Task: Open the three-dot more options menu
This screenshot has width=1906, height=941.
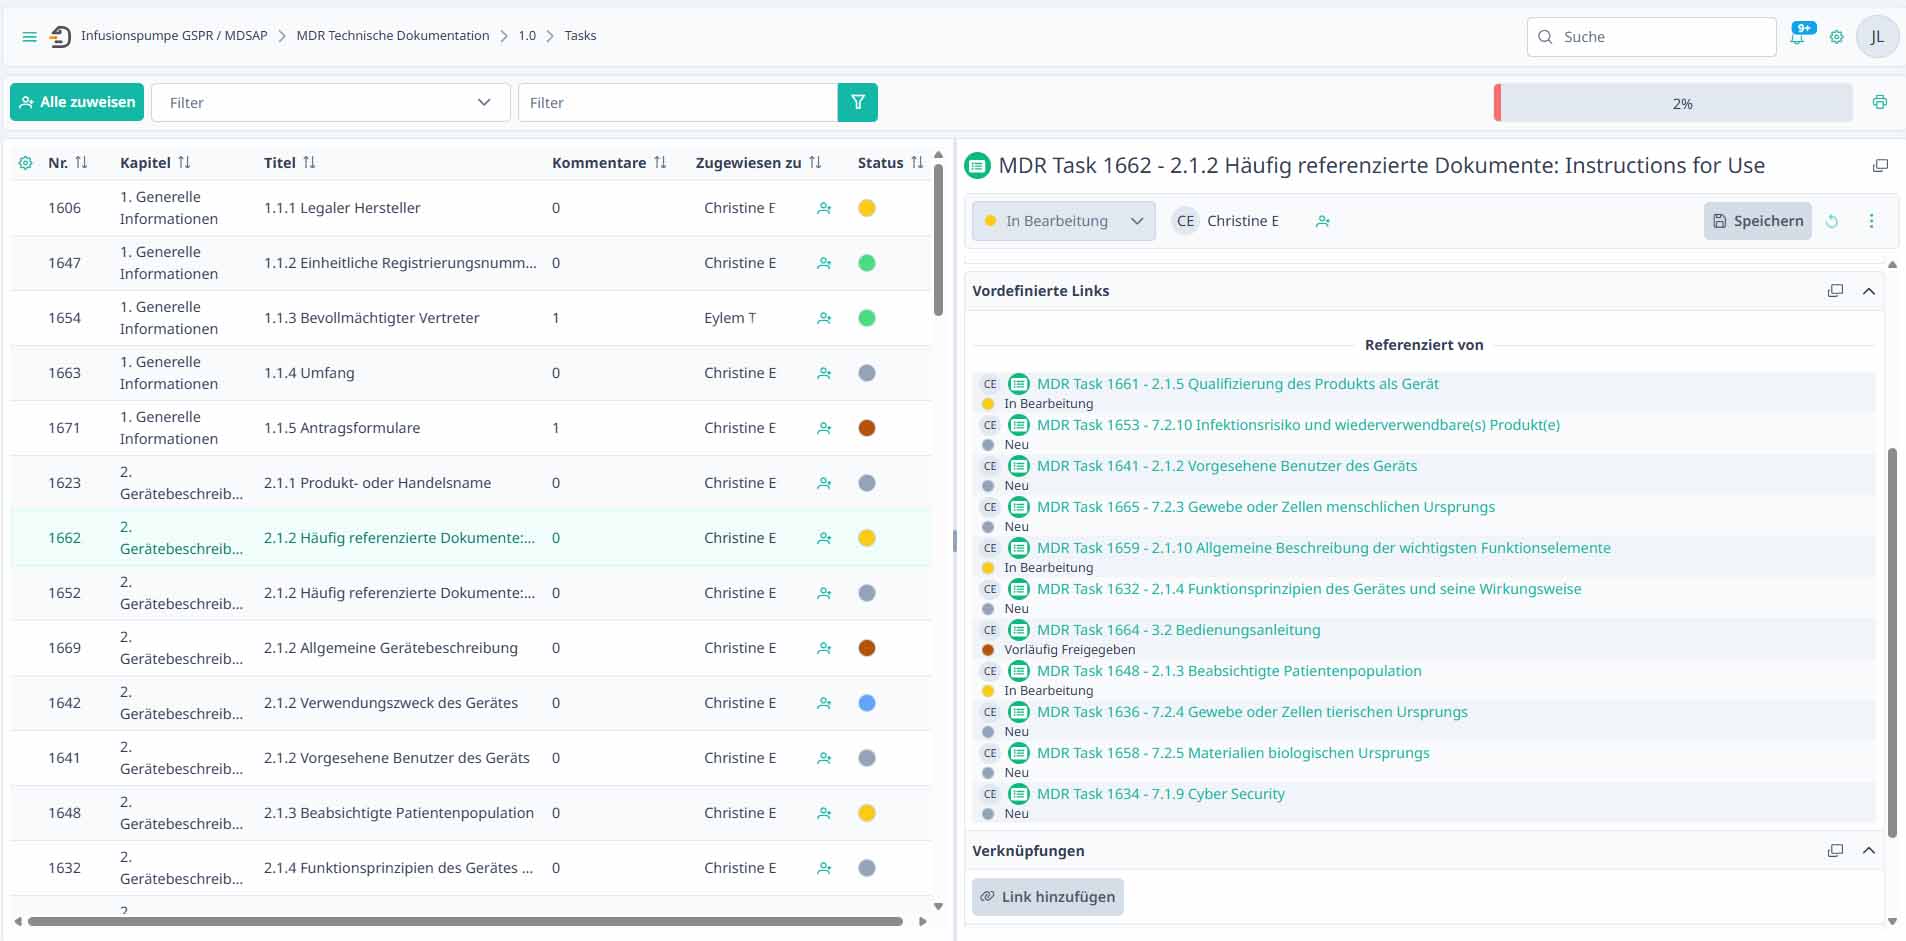Action: (1871, 221)
